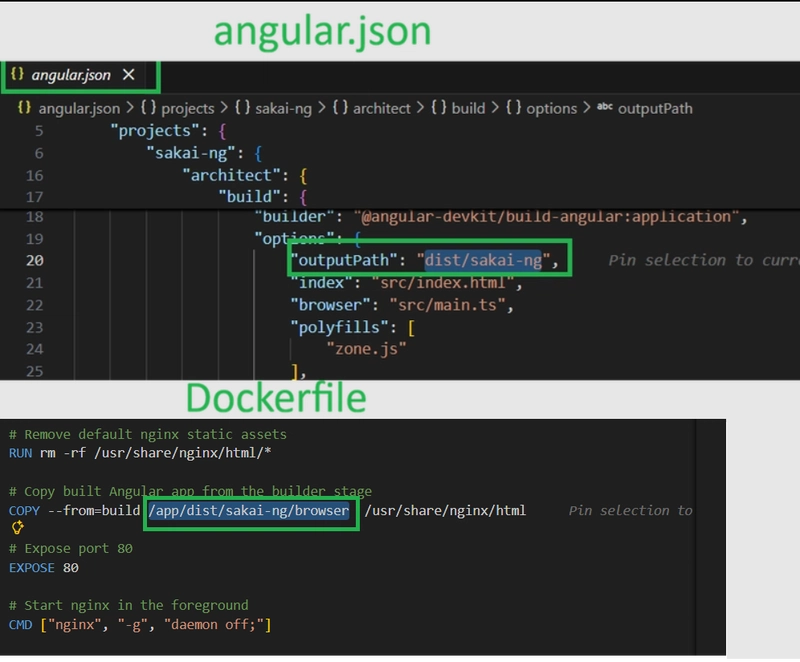
Task: Close the angular.json tab
Action: pos(129,75)
